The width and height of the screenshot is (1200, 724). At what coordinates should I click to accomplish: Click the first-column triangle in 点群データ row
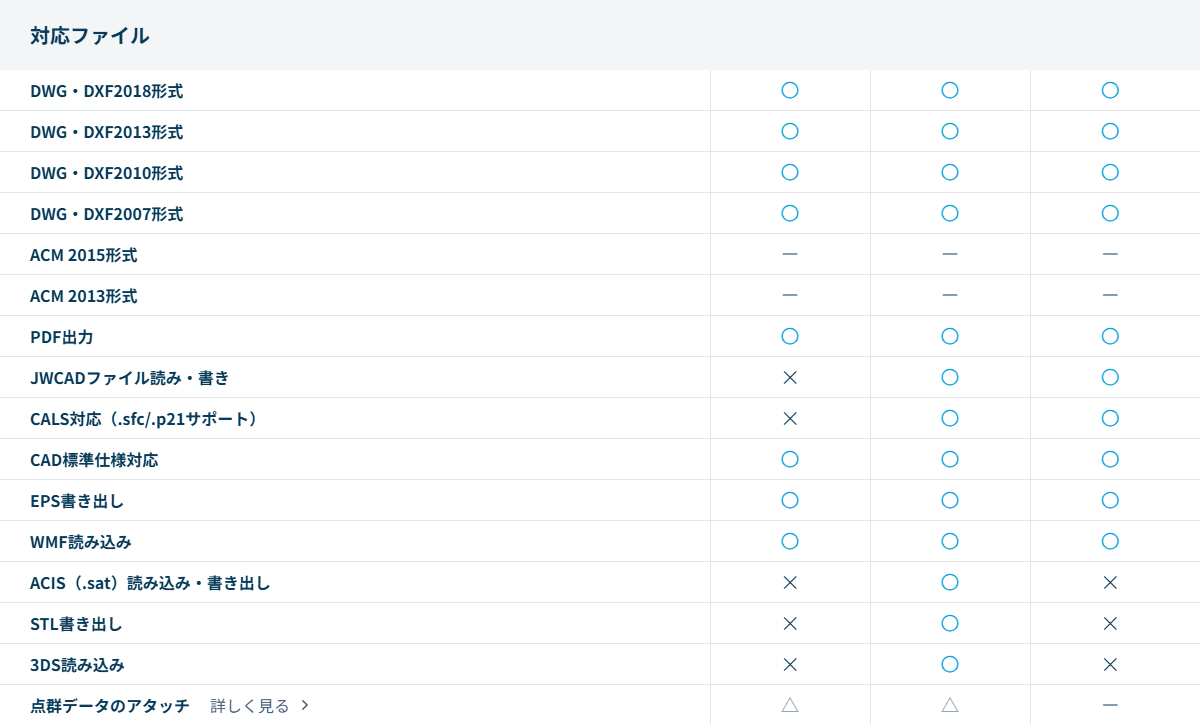coord(790,705)
